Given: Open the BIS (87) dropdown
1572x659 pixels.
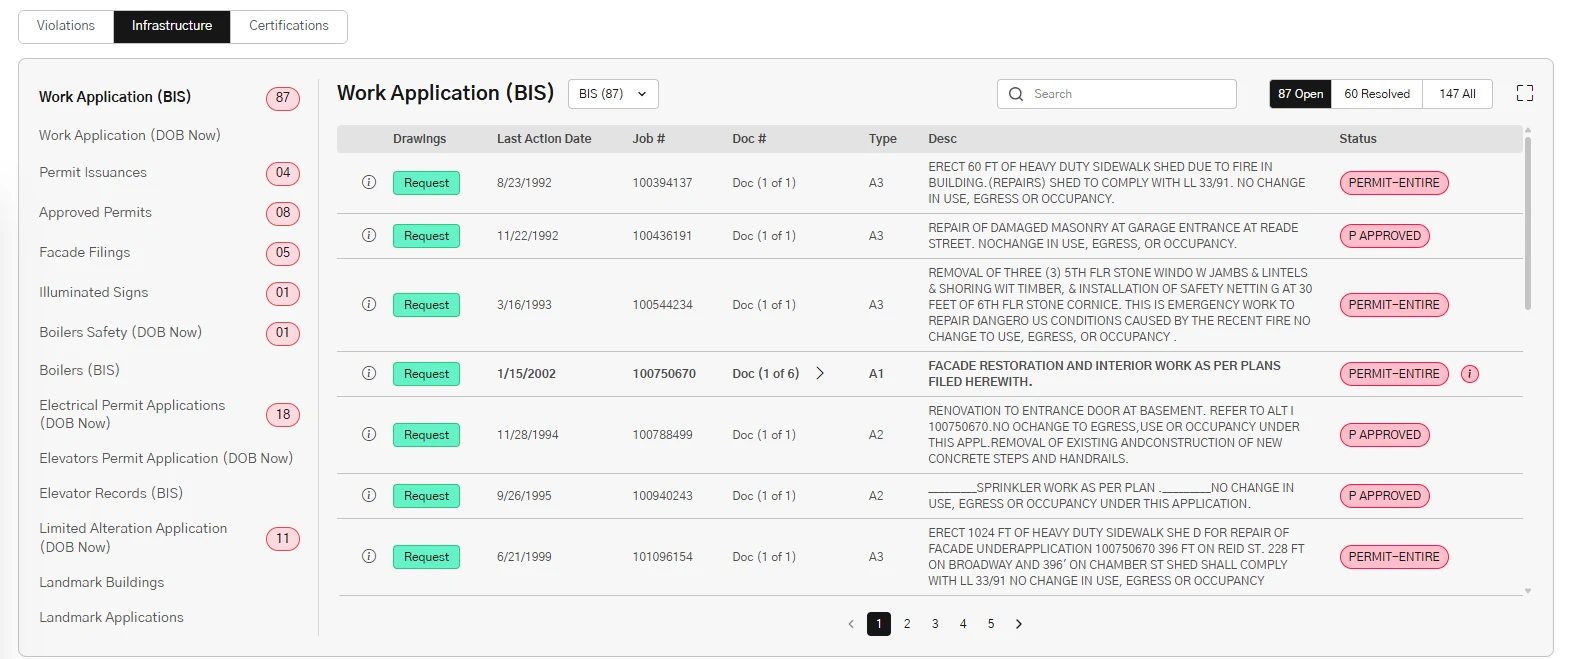Looking at the screenshot, I should pos(613,94).
